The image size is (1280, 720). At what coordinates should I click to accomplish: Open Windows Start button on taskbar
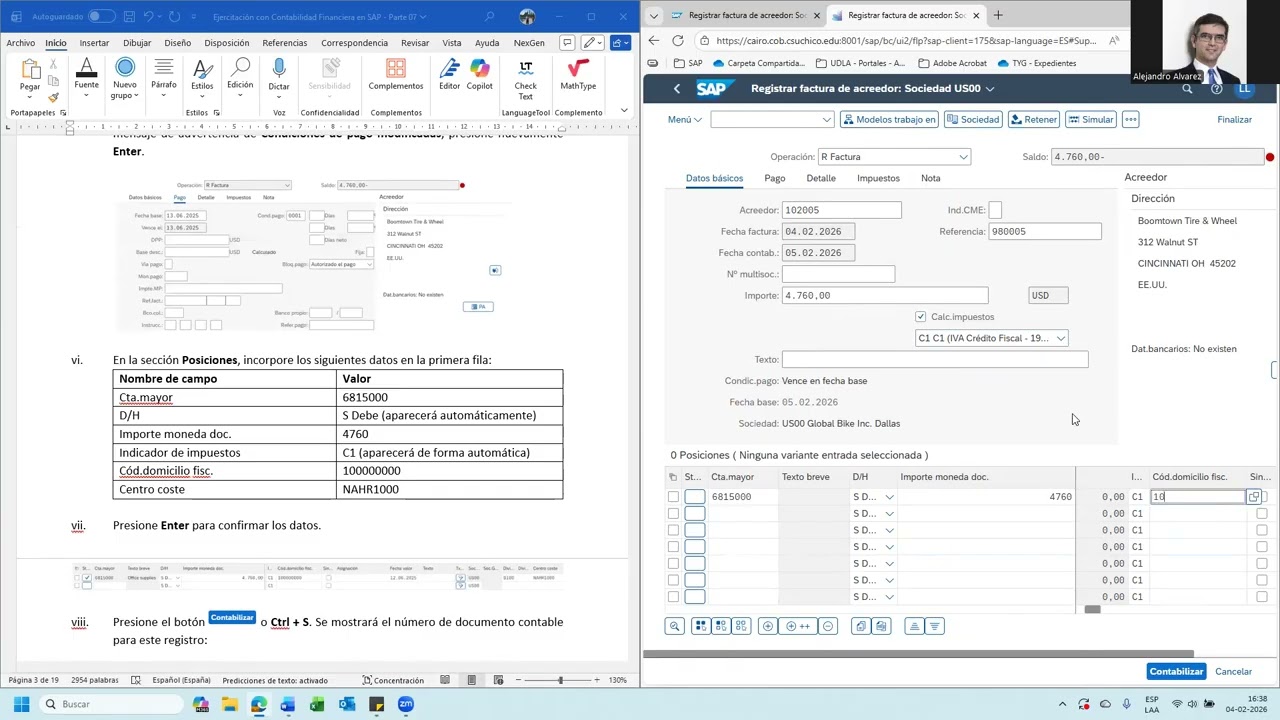(21, 704)
